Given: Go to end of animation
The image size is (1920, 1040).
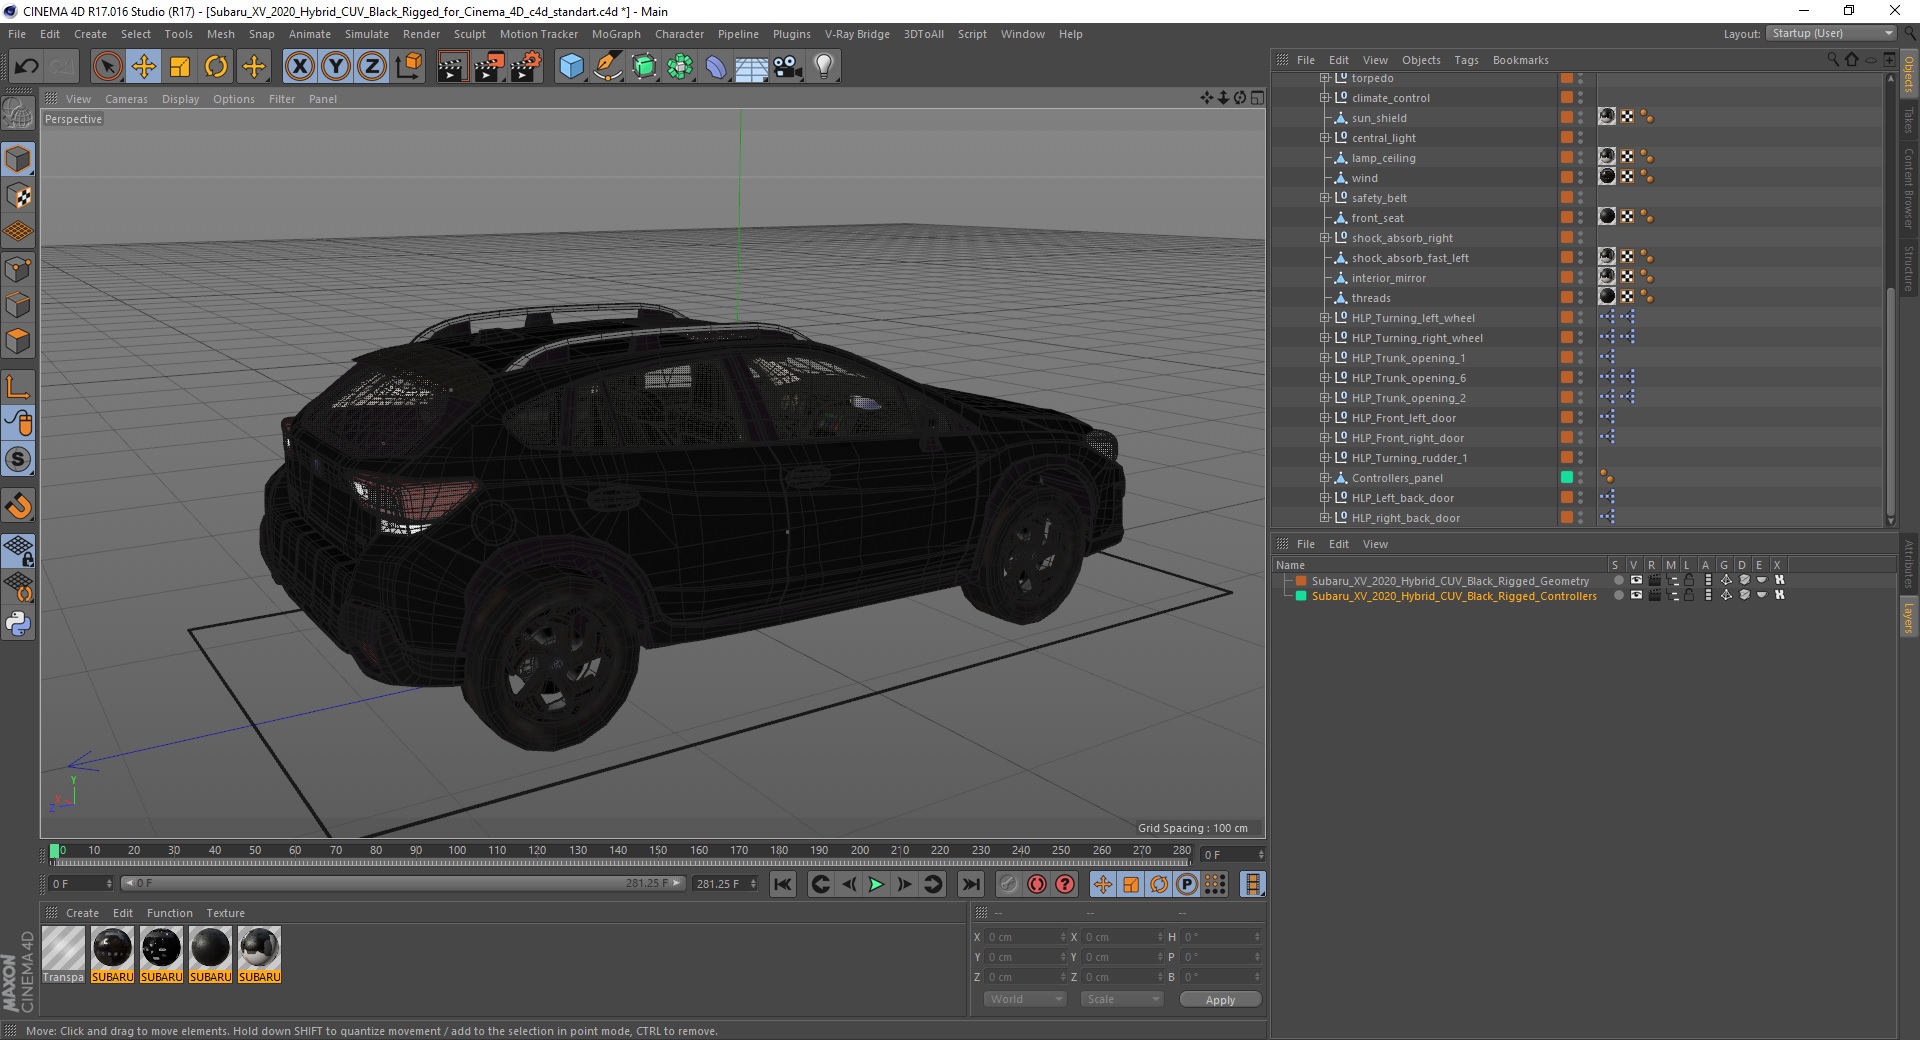Looking at the screenshot, I should [x=970, y=884].
